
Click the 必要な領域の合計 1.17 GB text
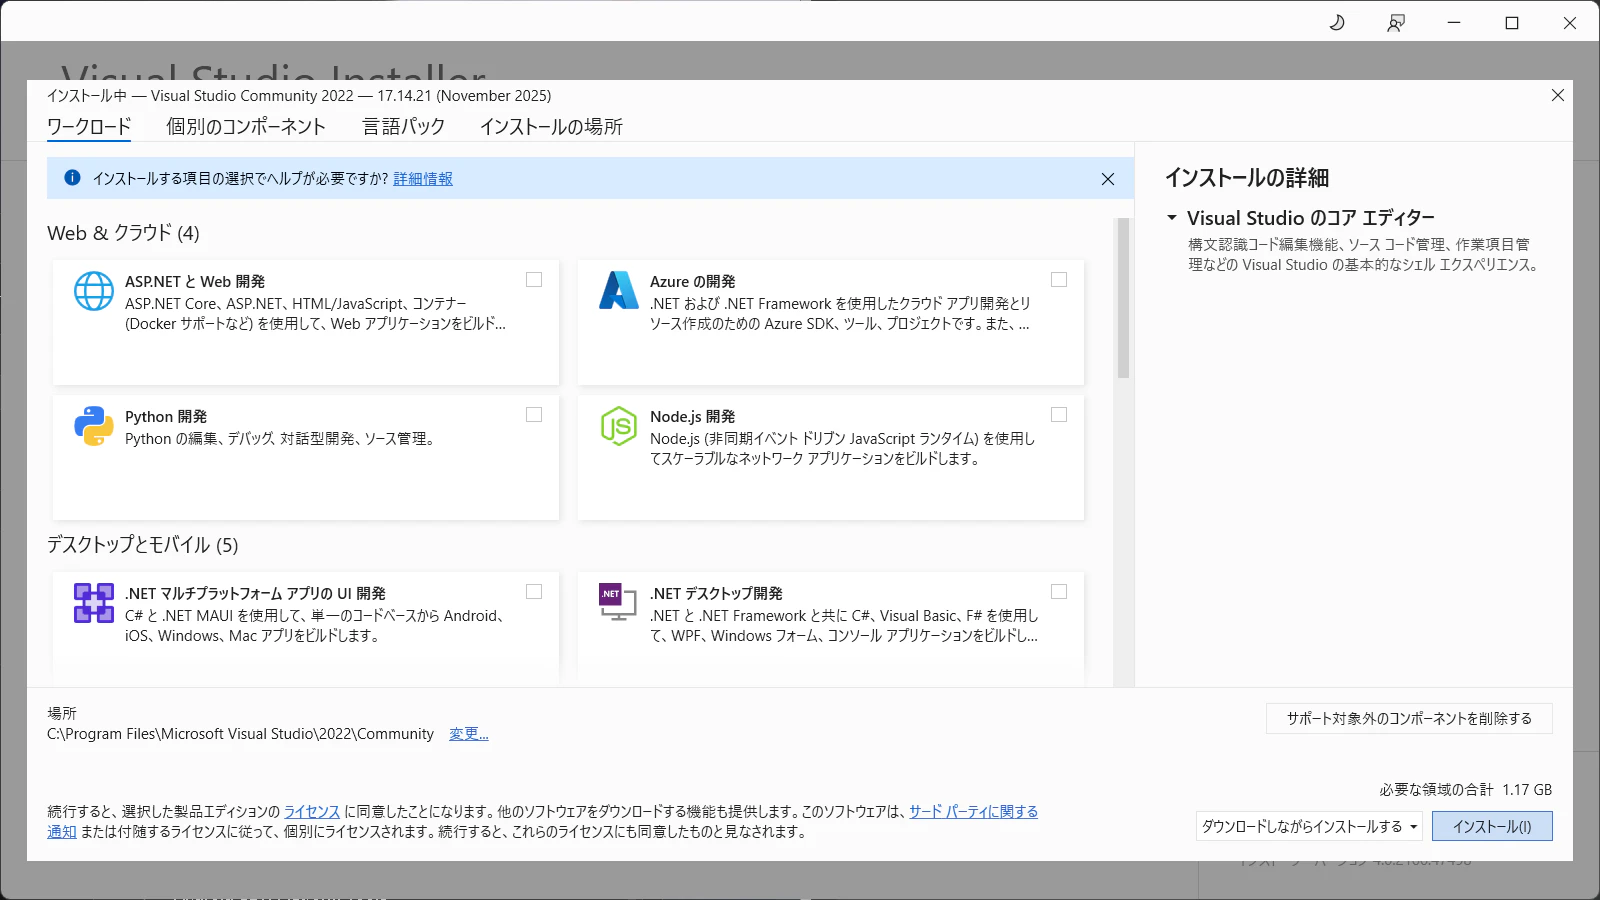[x=1466, y=790]
